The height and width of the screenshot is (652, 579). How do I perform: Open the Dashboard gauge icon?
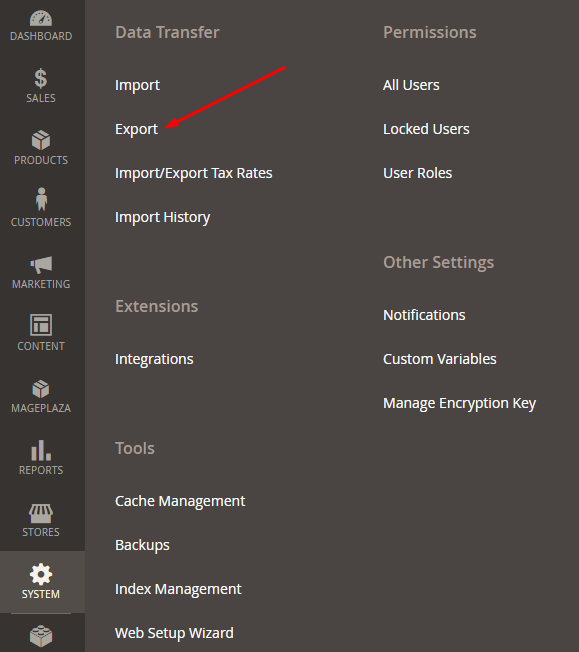coord(41,18)
